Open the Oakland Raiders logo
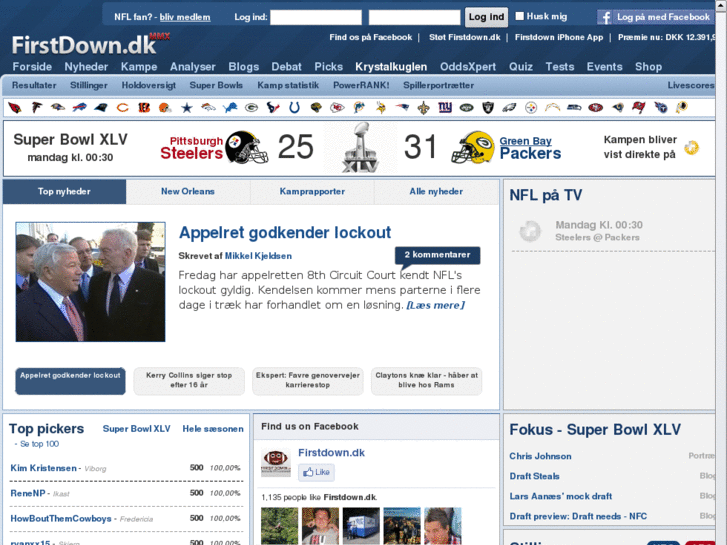727x545 pixels. tap(488, 108)
